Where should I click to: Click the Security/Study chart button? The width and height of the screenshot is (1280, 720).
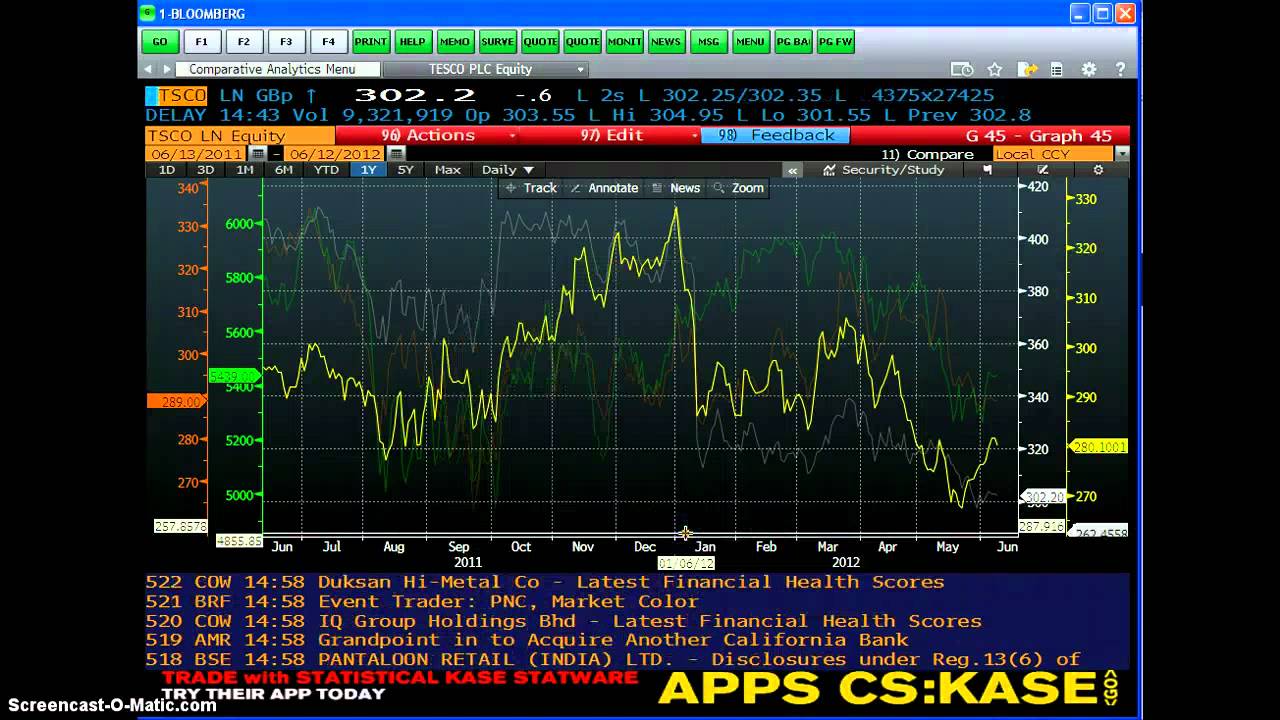coord(884,170)
